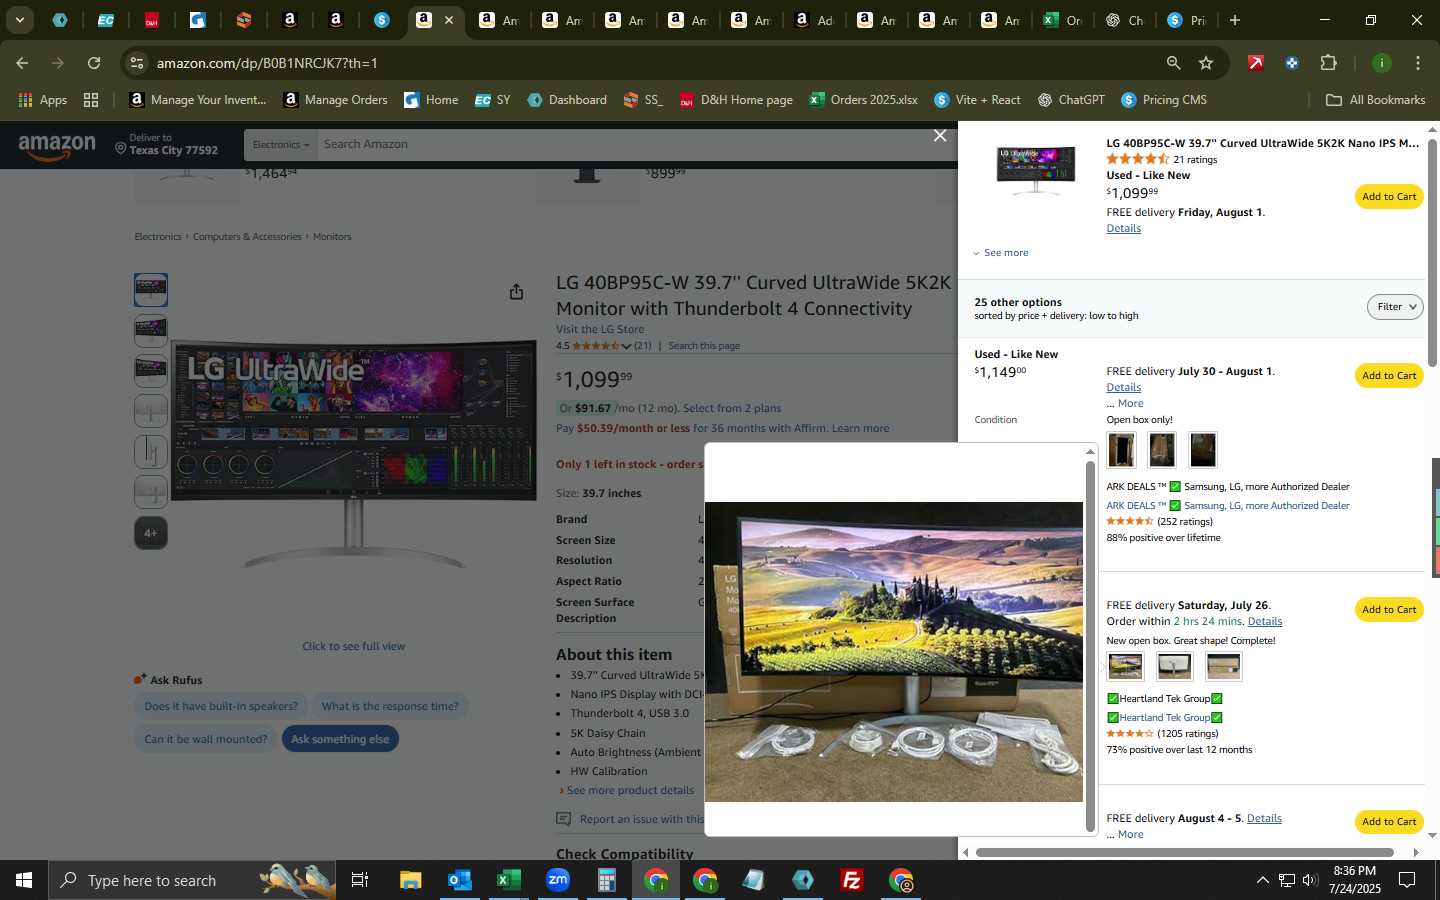Open the Apps bookmark shortcut
1440x900 pixels.
click(42, 100)
